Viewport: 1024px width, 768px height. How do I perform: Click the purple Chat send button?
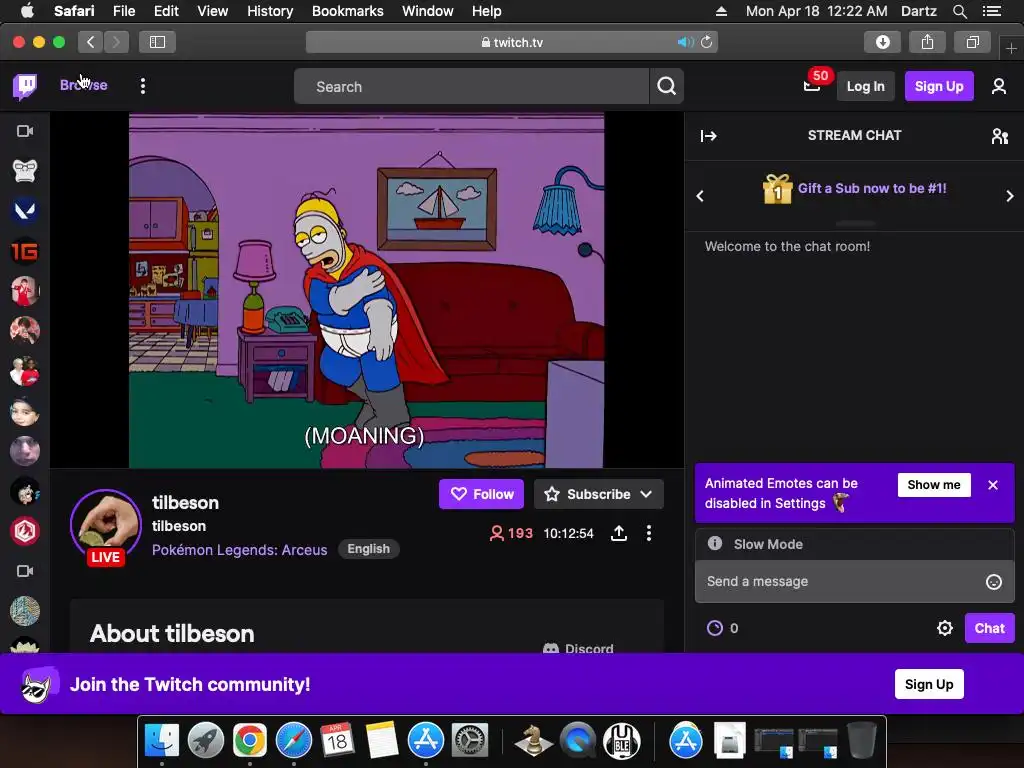point(989,628)
